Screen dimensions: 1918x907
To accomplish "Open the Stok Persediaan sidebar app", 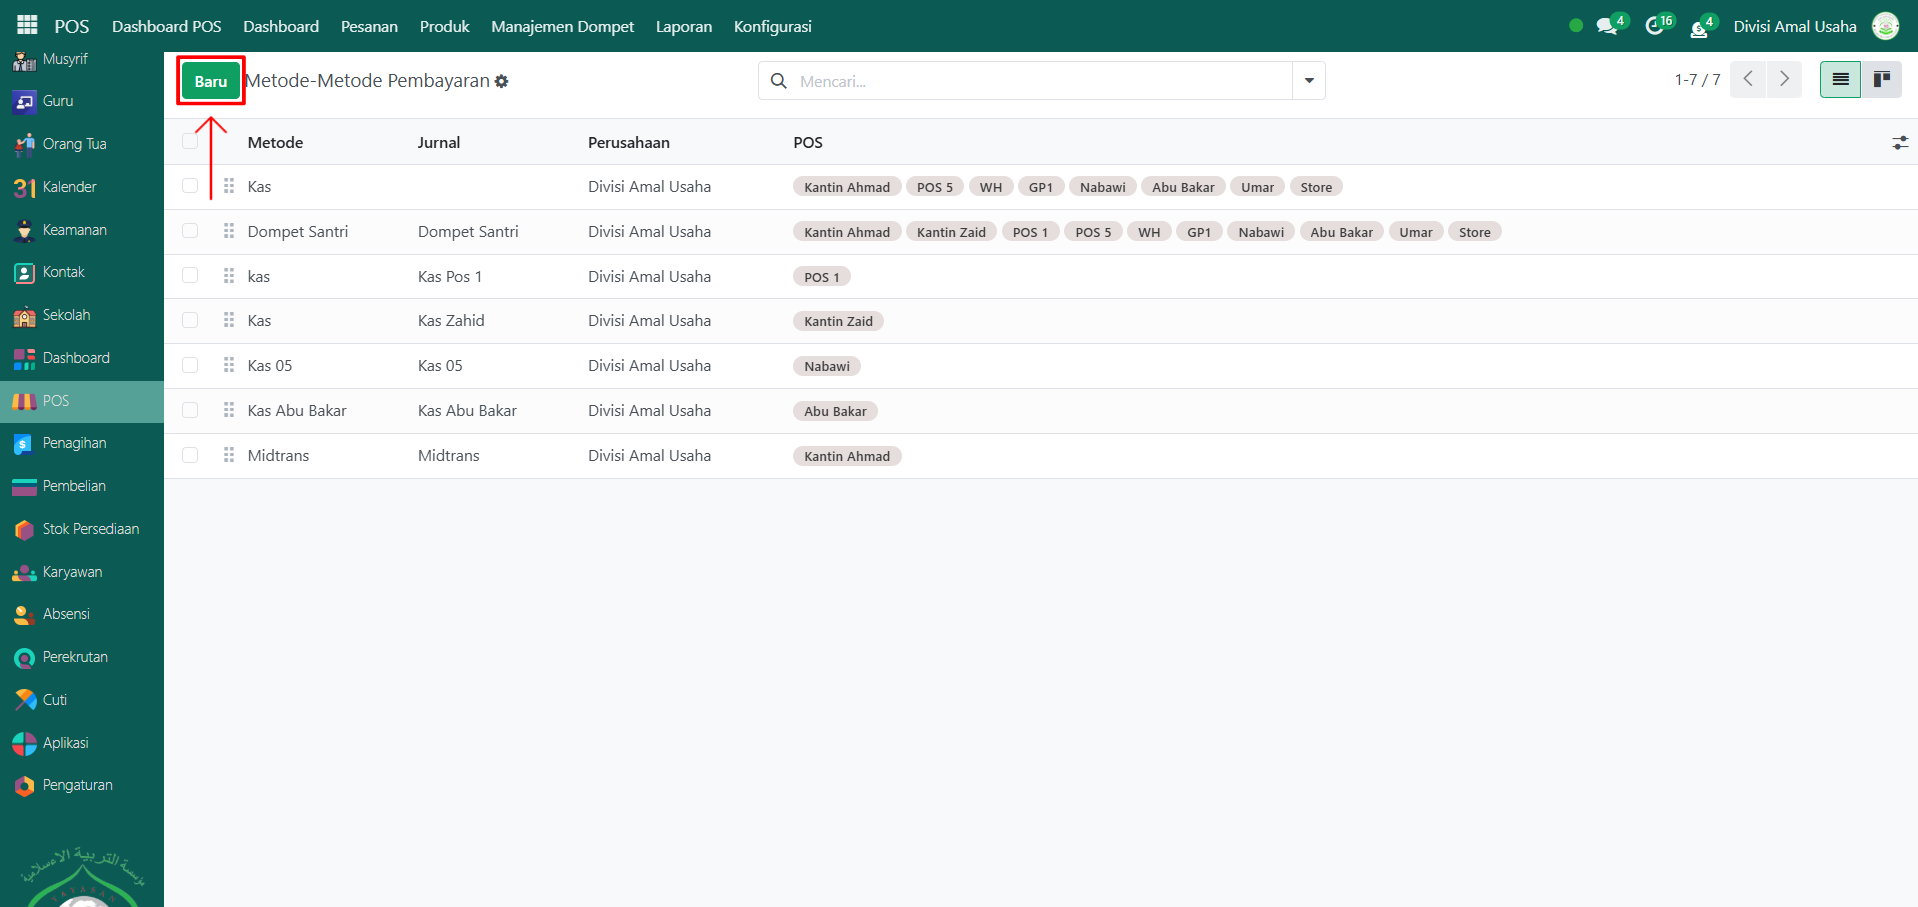I will click(90, 529).
